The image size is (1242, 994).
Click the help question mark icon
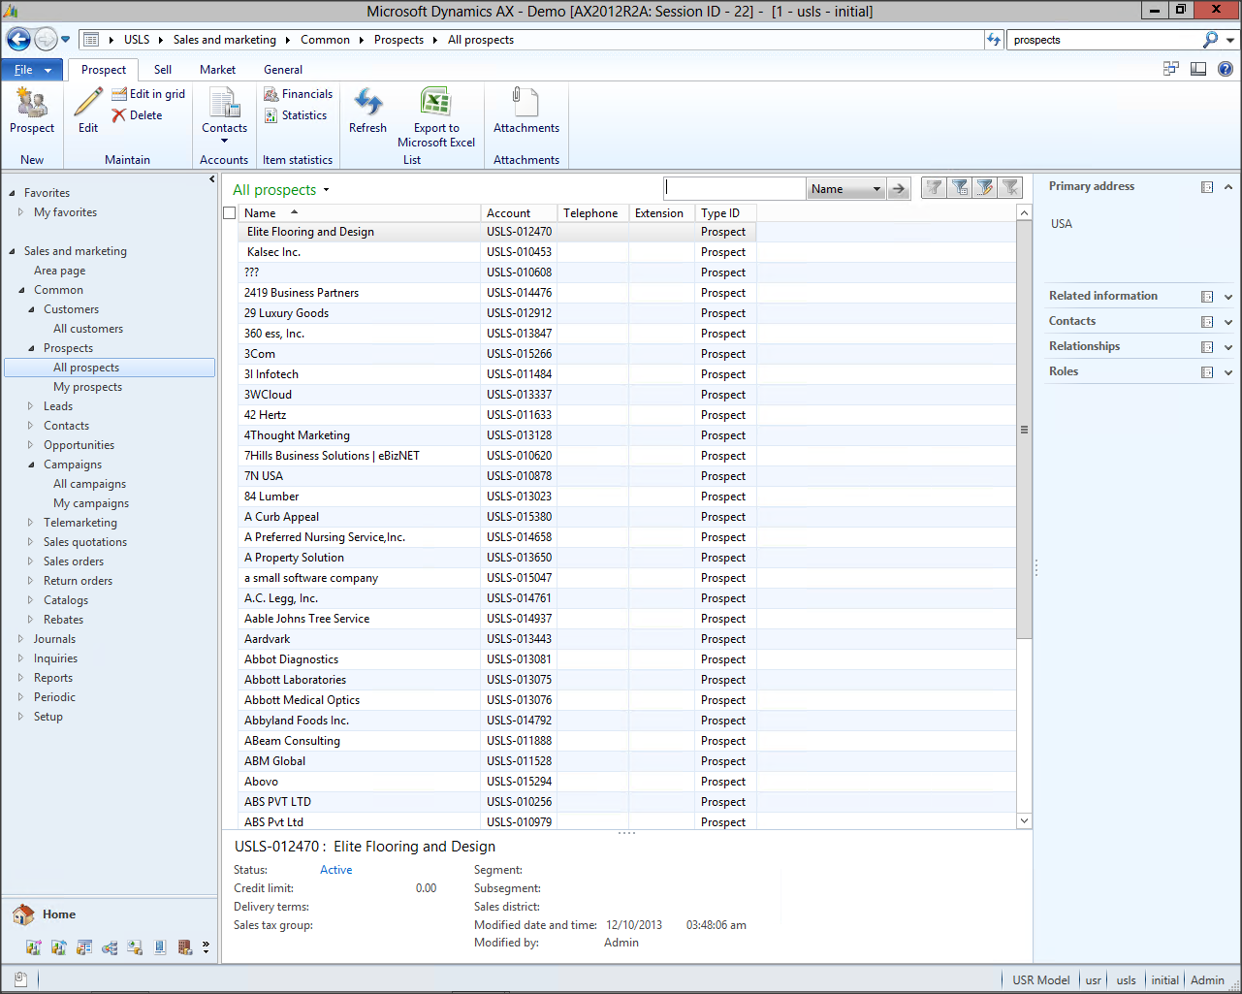[x=1225, y=69]
